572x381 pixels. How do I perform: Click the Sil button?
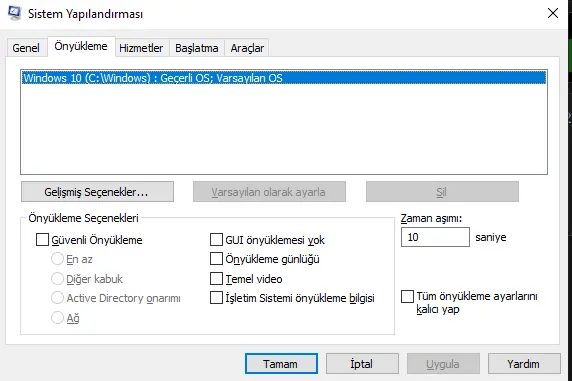[x=442, y=192]
